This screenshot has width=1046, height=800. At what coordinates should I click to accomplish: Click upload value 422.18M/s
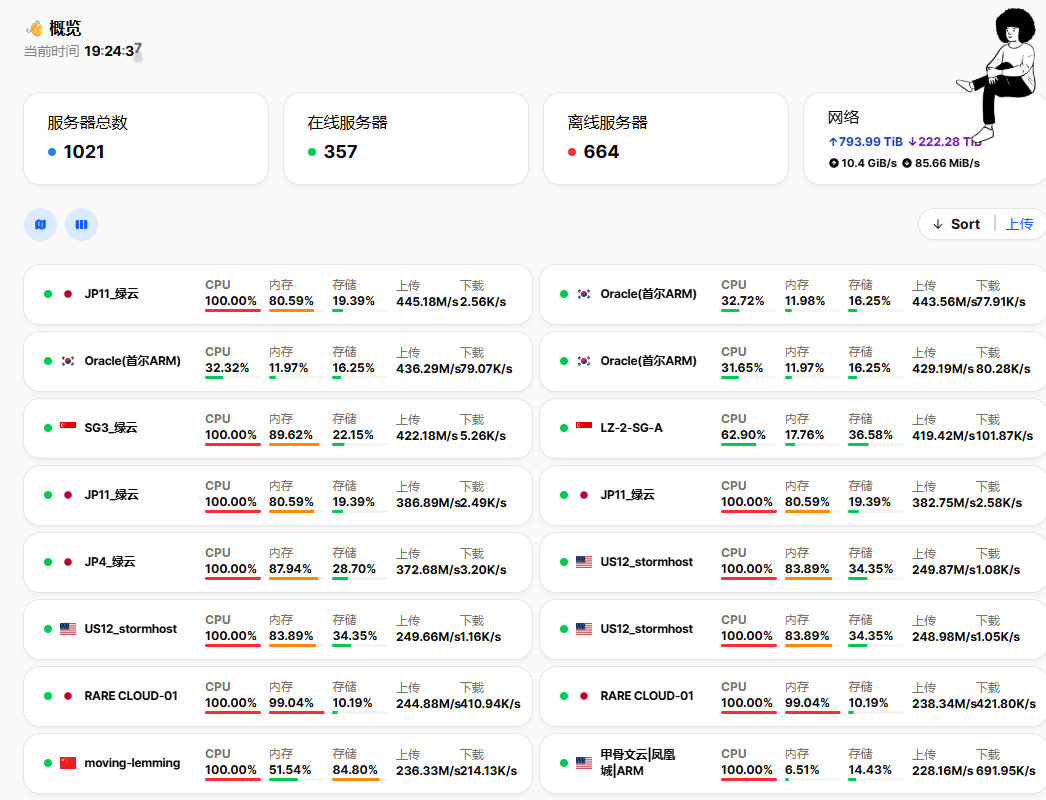tap(427, 436)
